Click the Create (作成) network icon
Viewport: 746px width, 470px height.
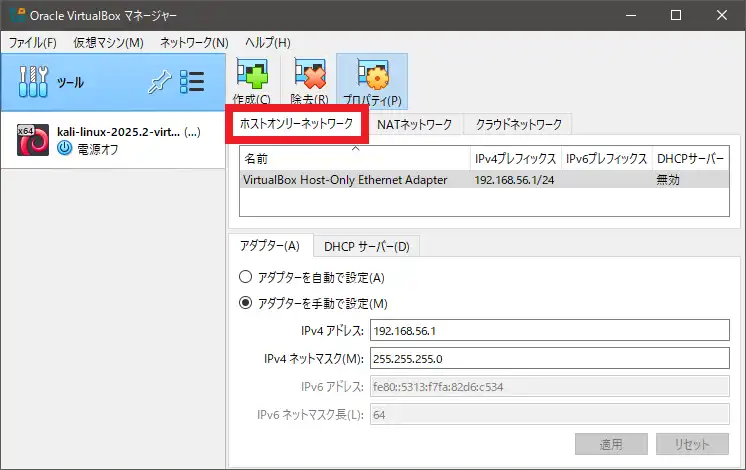252,74
